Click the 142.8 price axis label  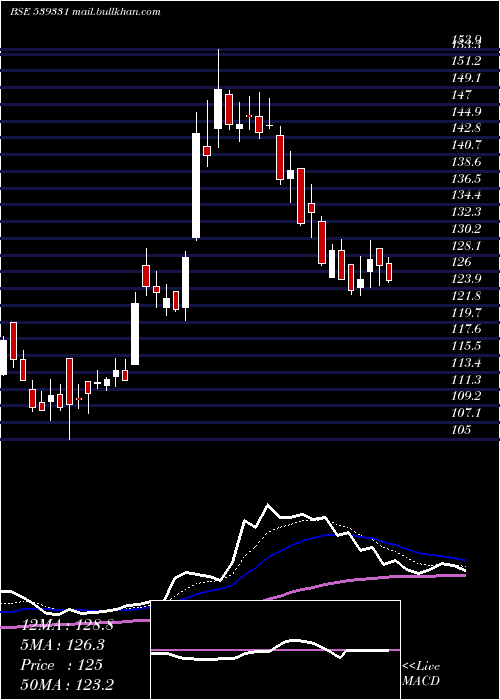click(x=467, y=128)
